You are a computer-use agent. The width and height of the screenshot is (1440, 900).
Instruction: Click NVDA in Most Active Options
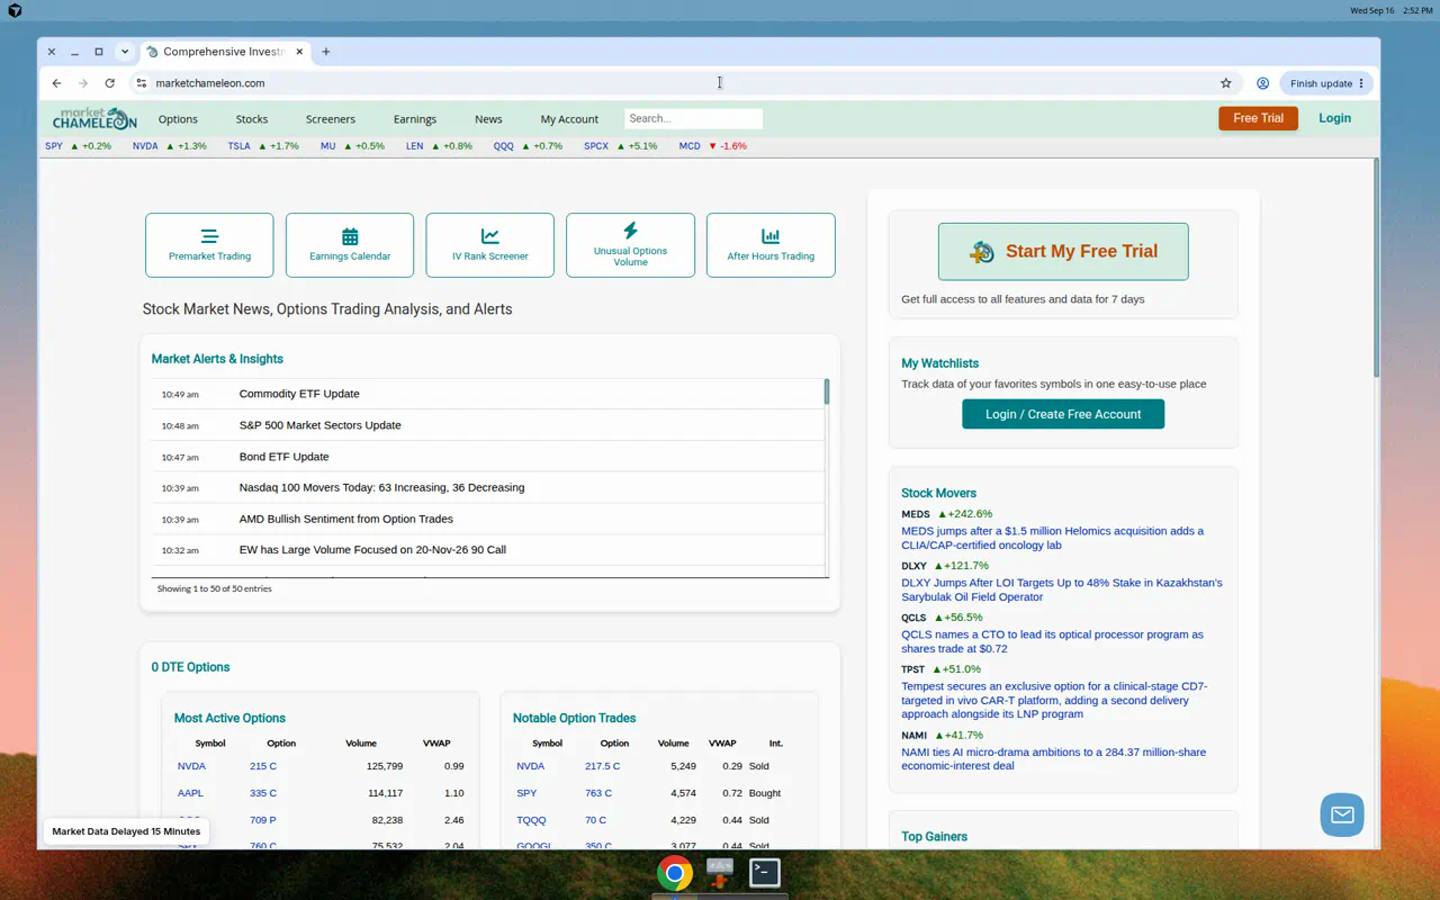(x=191, y=767)
